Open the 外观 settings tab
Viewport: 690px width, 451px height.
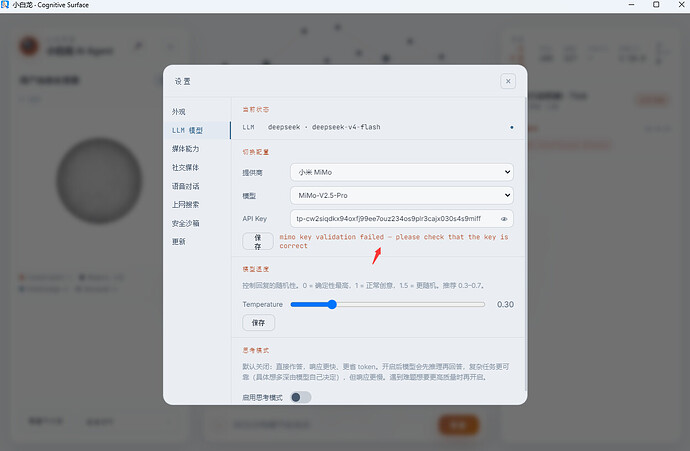click(x=179, y=112)
